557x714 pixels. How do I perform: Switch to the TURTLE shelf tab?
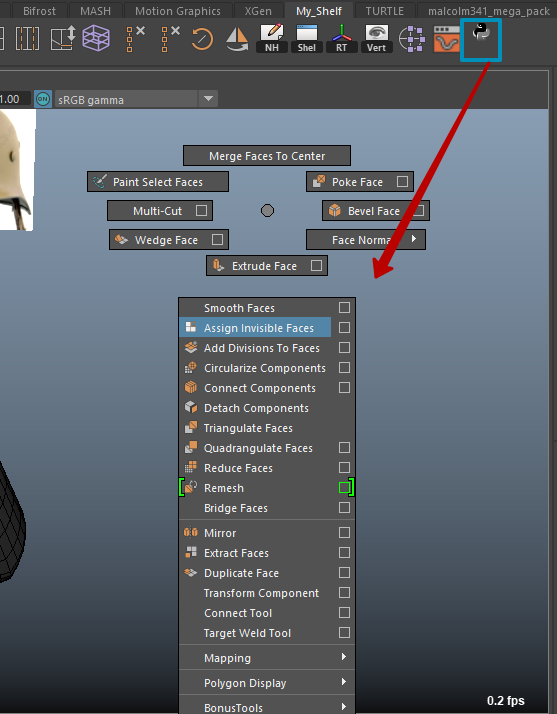click(x=384, y=10)
